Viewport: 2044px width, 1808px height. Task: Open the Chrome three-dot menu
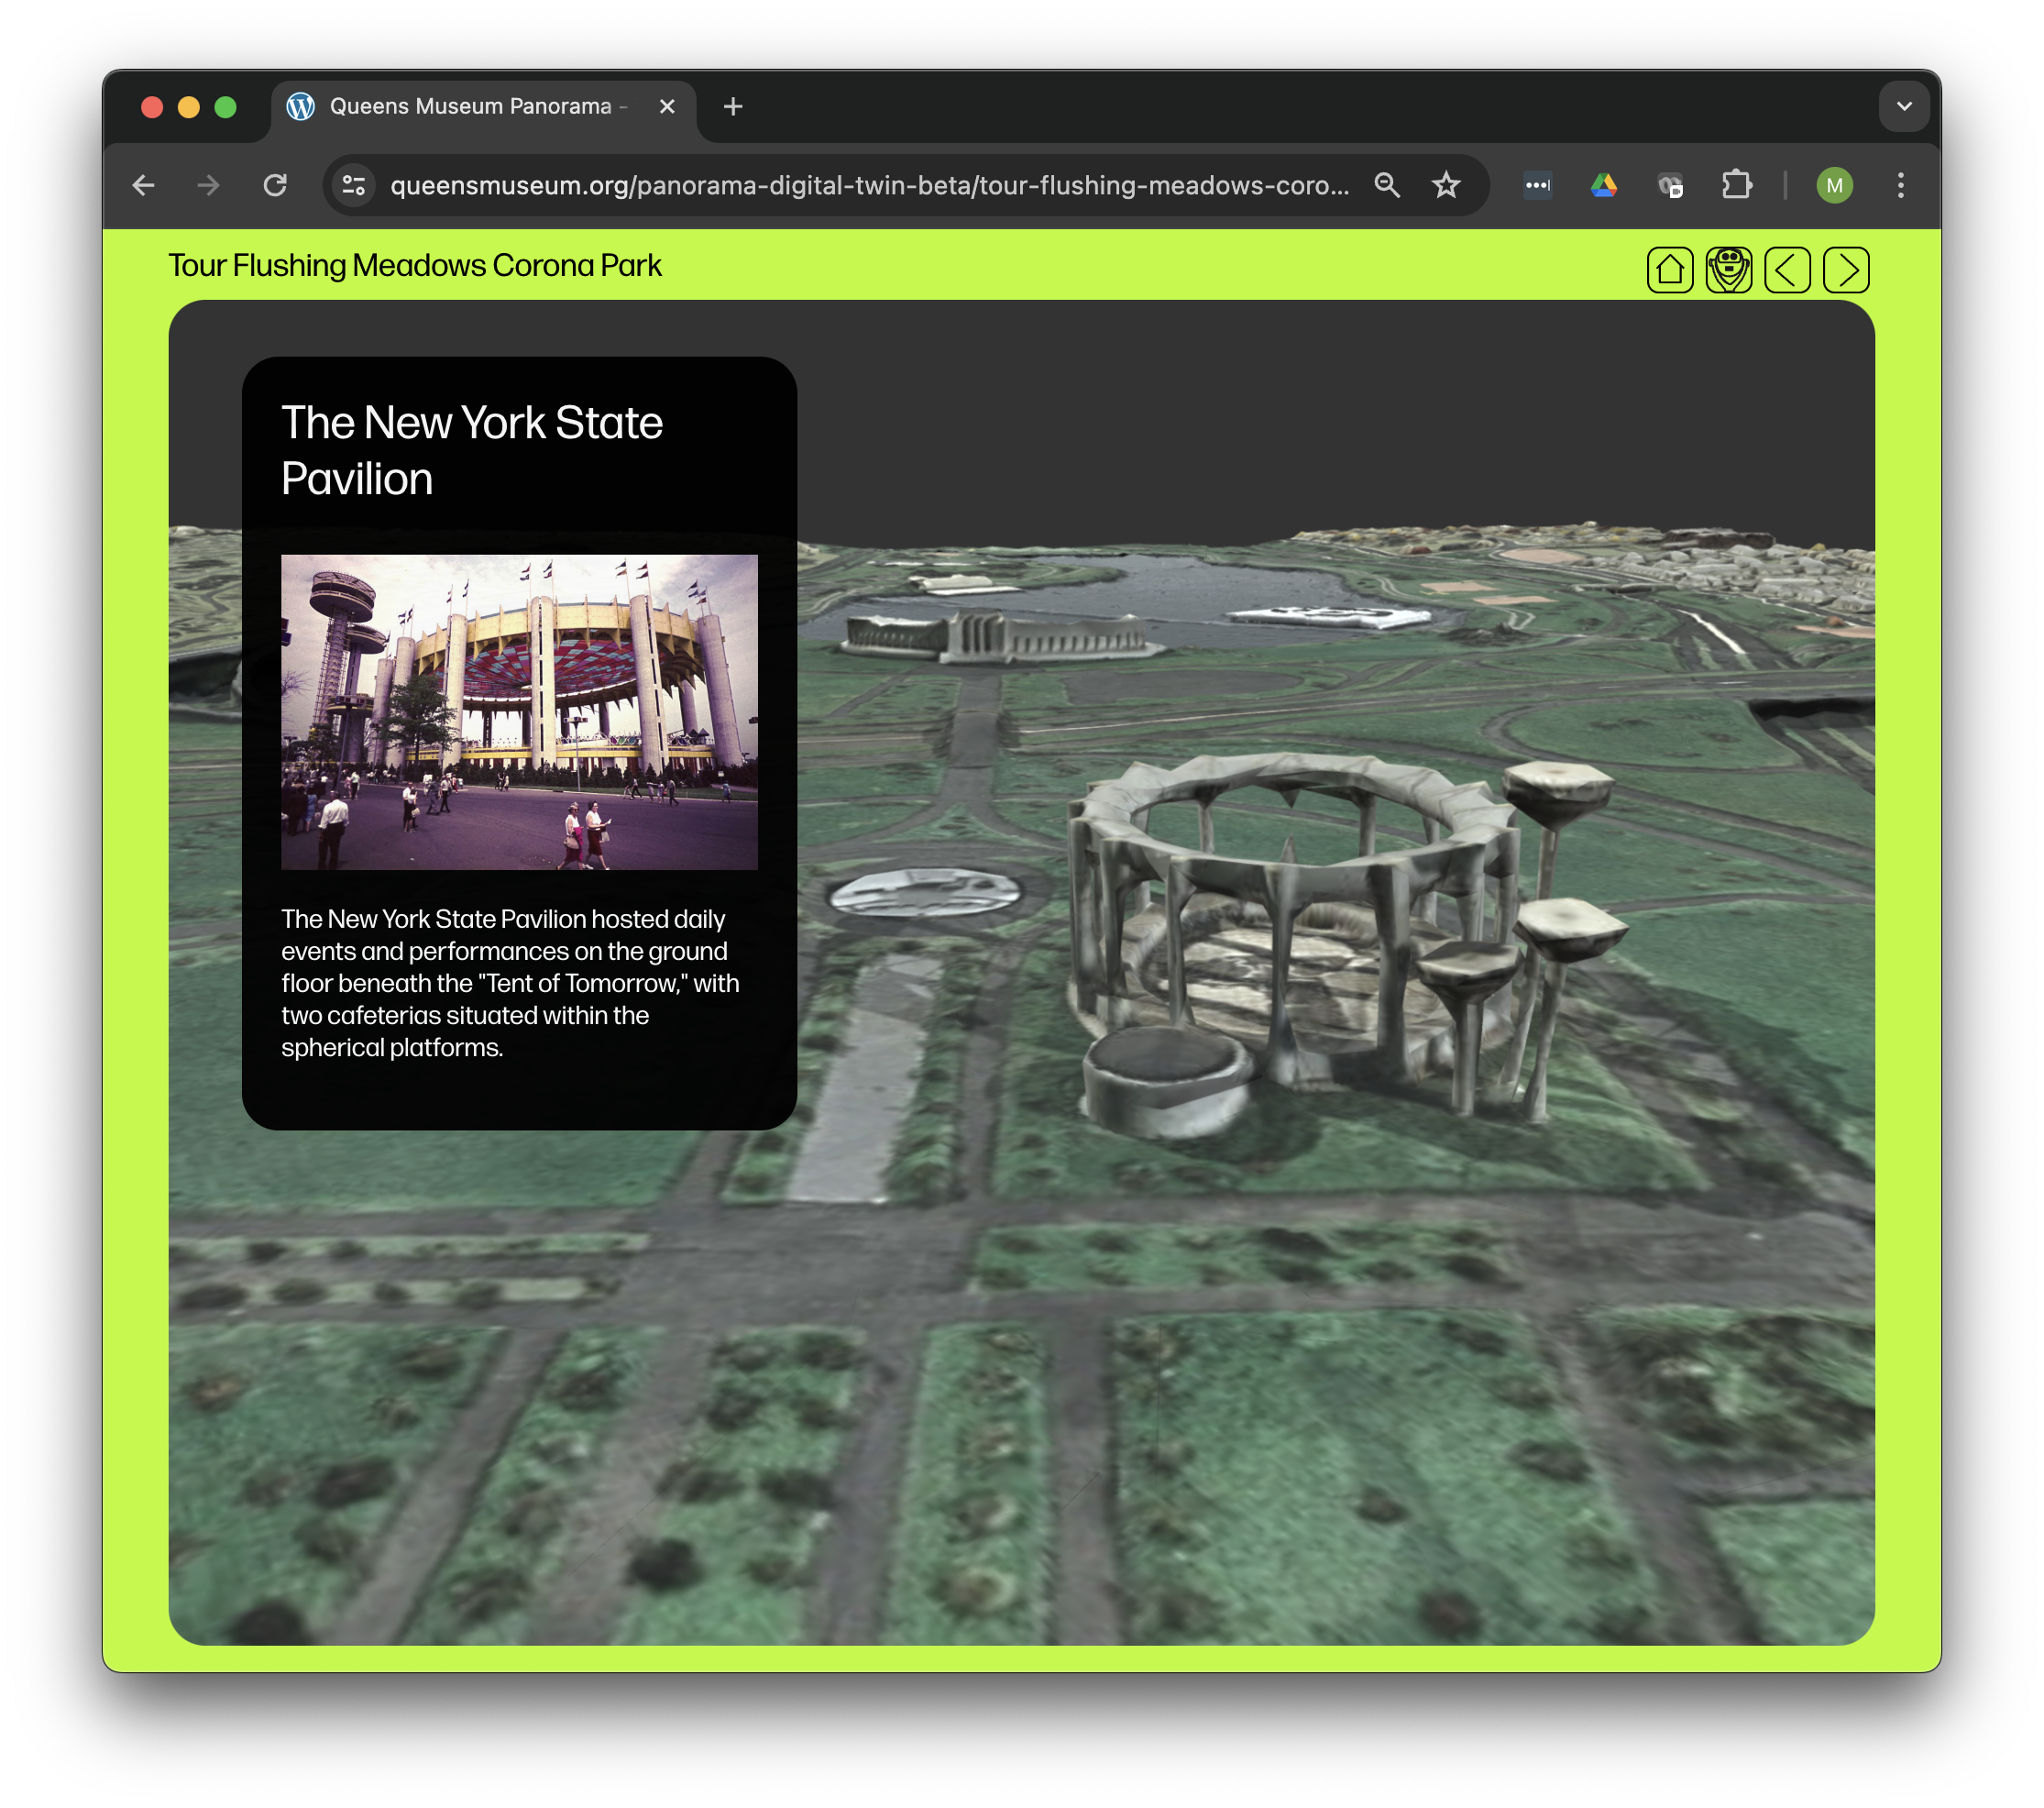click(x=1901, y=185)
